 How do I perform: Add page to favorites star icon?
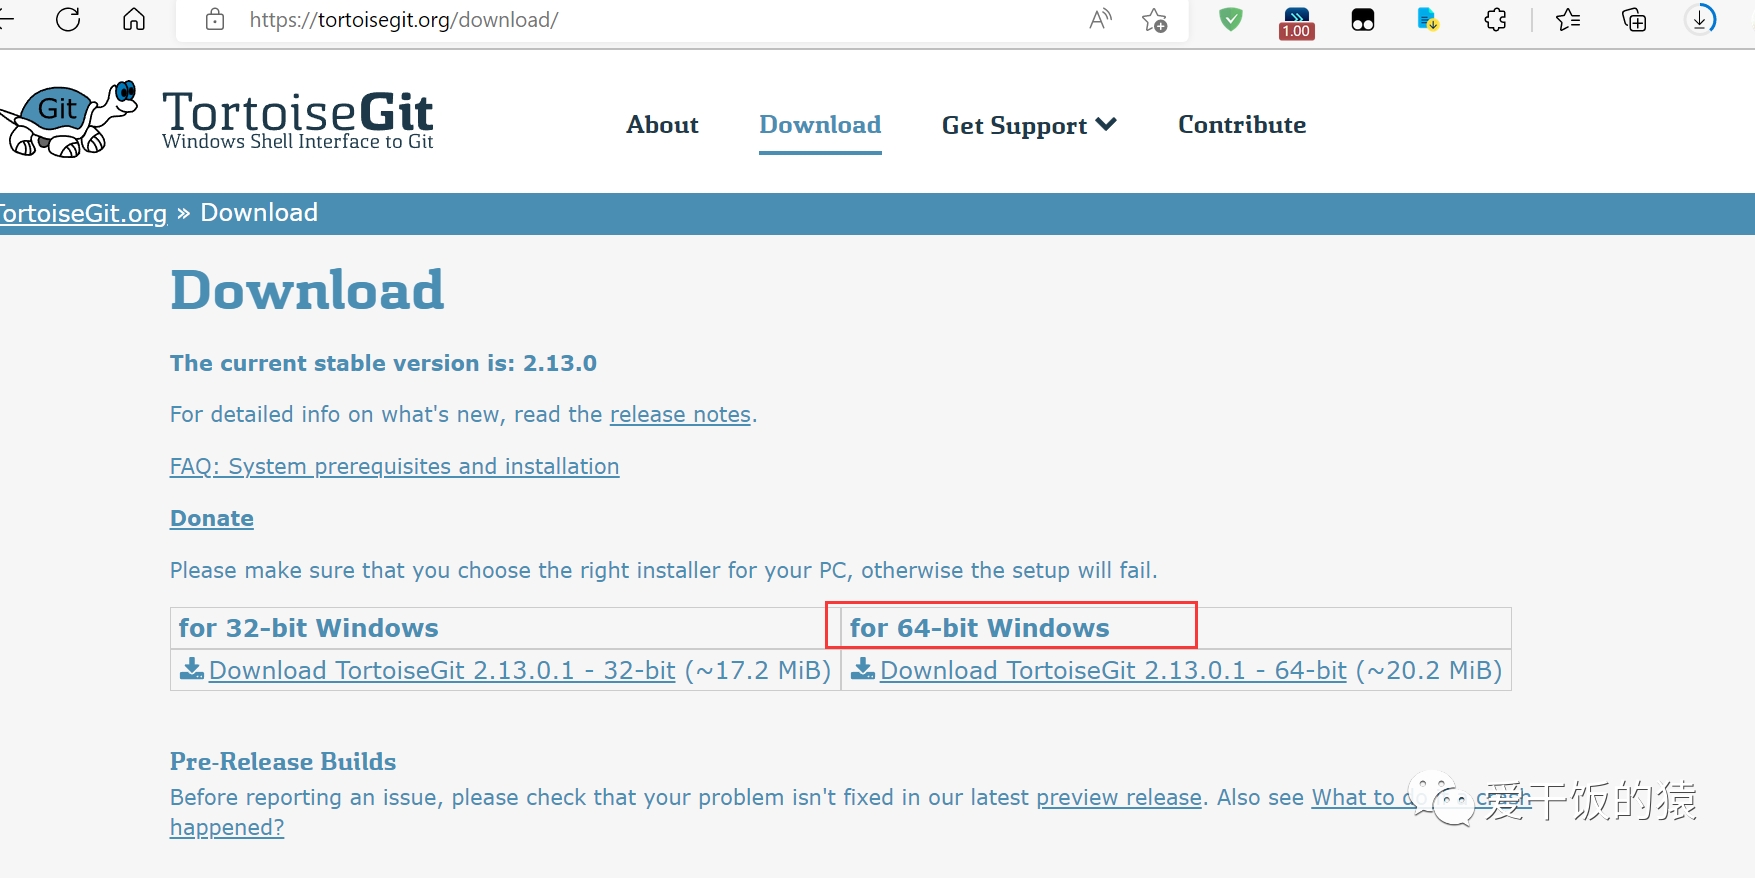tap(1155, 19)
